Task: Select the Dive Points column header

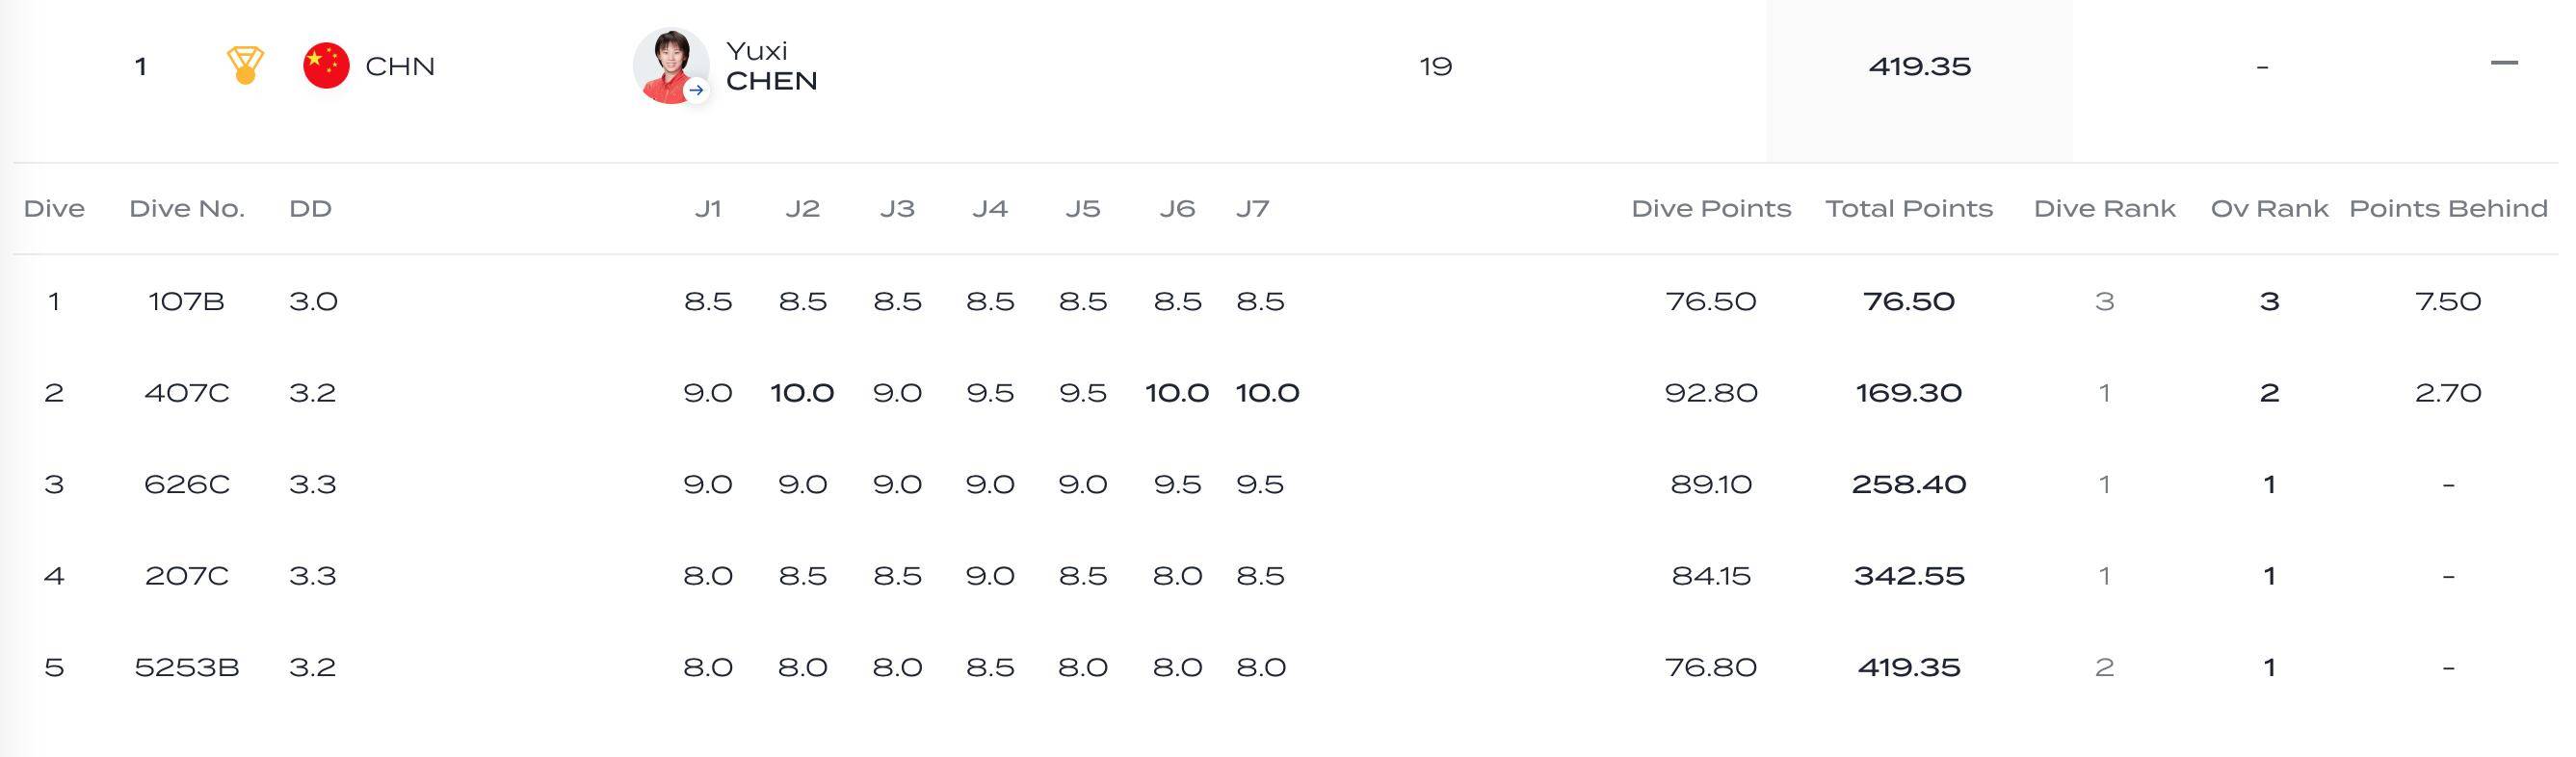Action: (1711, 208)
